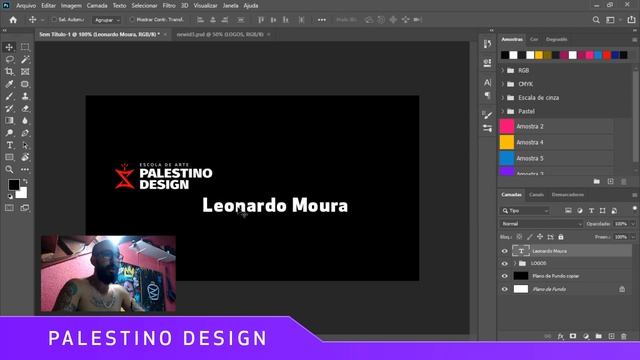
Task: Open the Agrupar dropdown
Action: pyautogui.click(x=107, y=20)
